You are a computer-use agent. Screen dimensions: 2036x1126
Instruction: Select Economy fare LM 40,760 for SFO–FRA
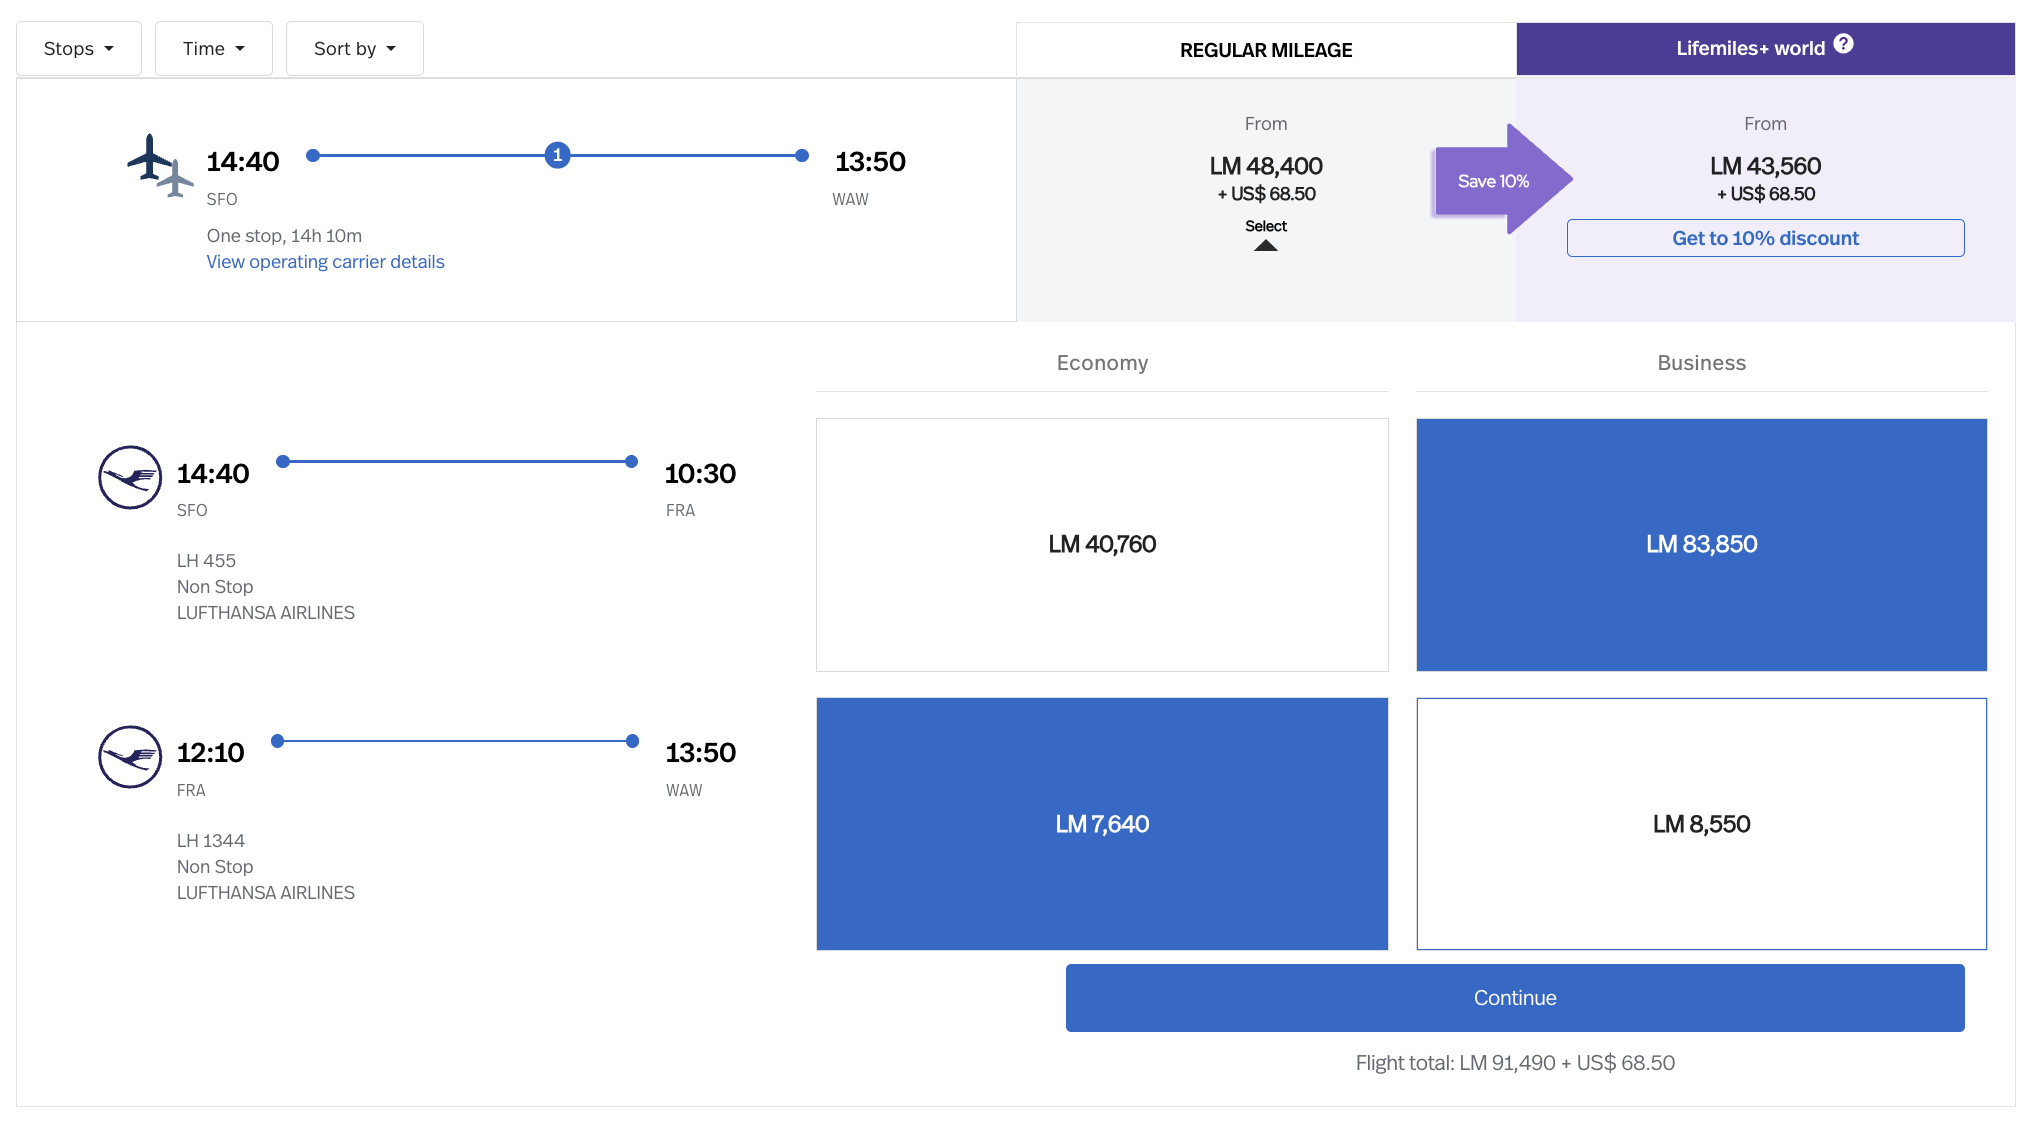[1102, 545]
